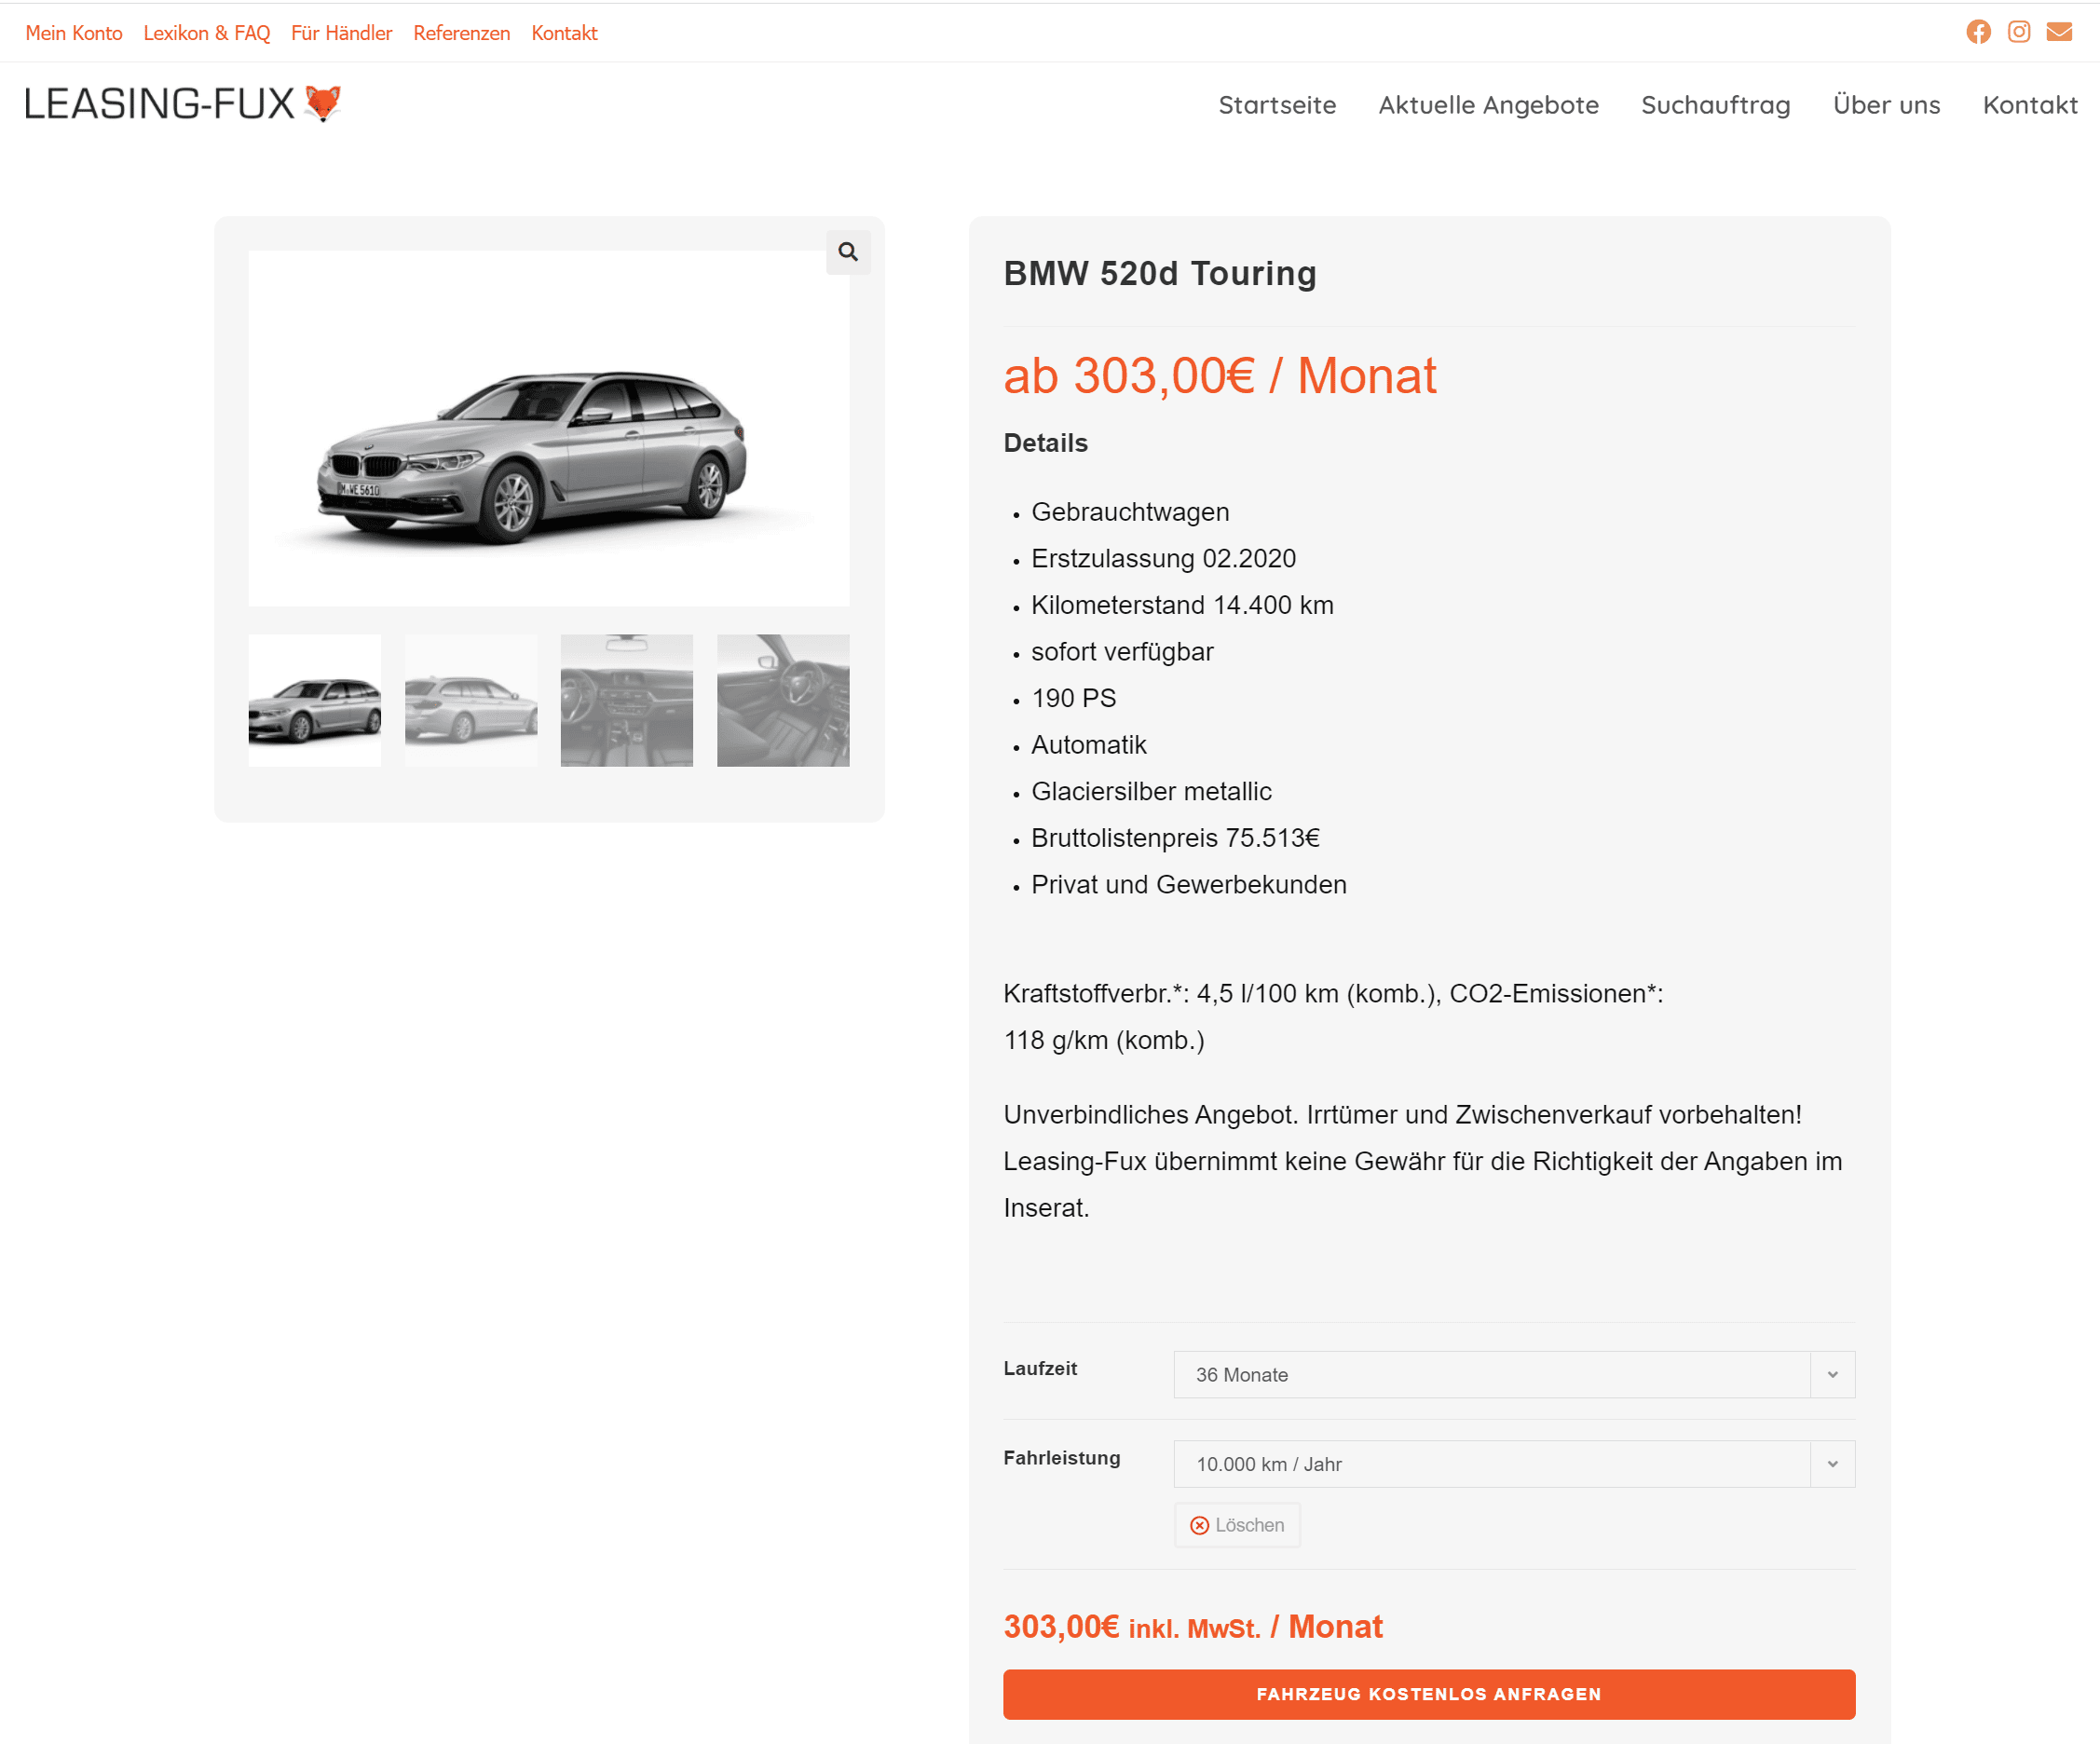
Task: Open the Facebook social icon
Action: coord(1978,32)
